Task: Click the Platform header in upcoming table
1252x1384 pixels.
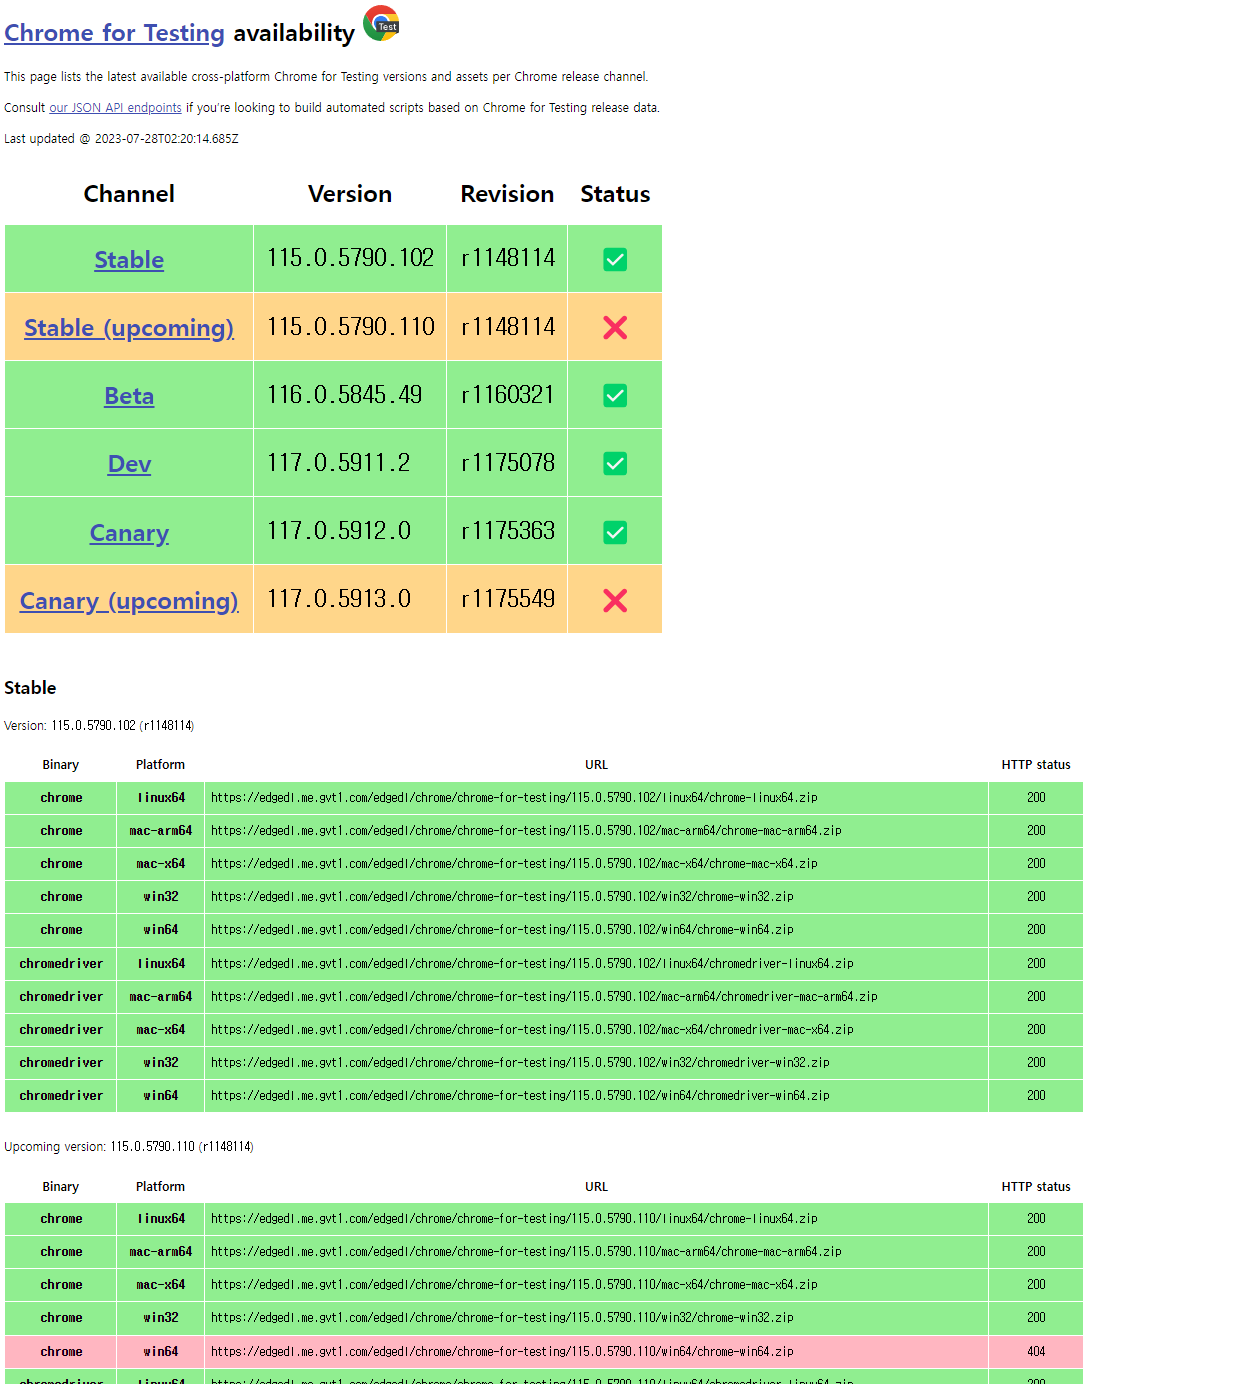Action: click(x=160, y=1187)
